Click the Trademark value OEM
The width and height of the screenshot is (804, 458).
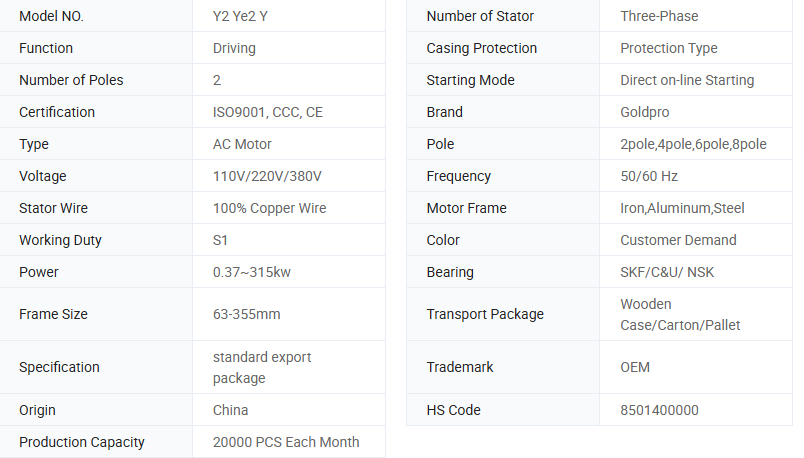[635, 367]
